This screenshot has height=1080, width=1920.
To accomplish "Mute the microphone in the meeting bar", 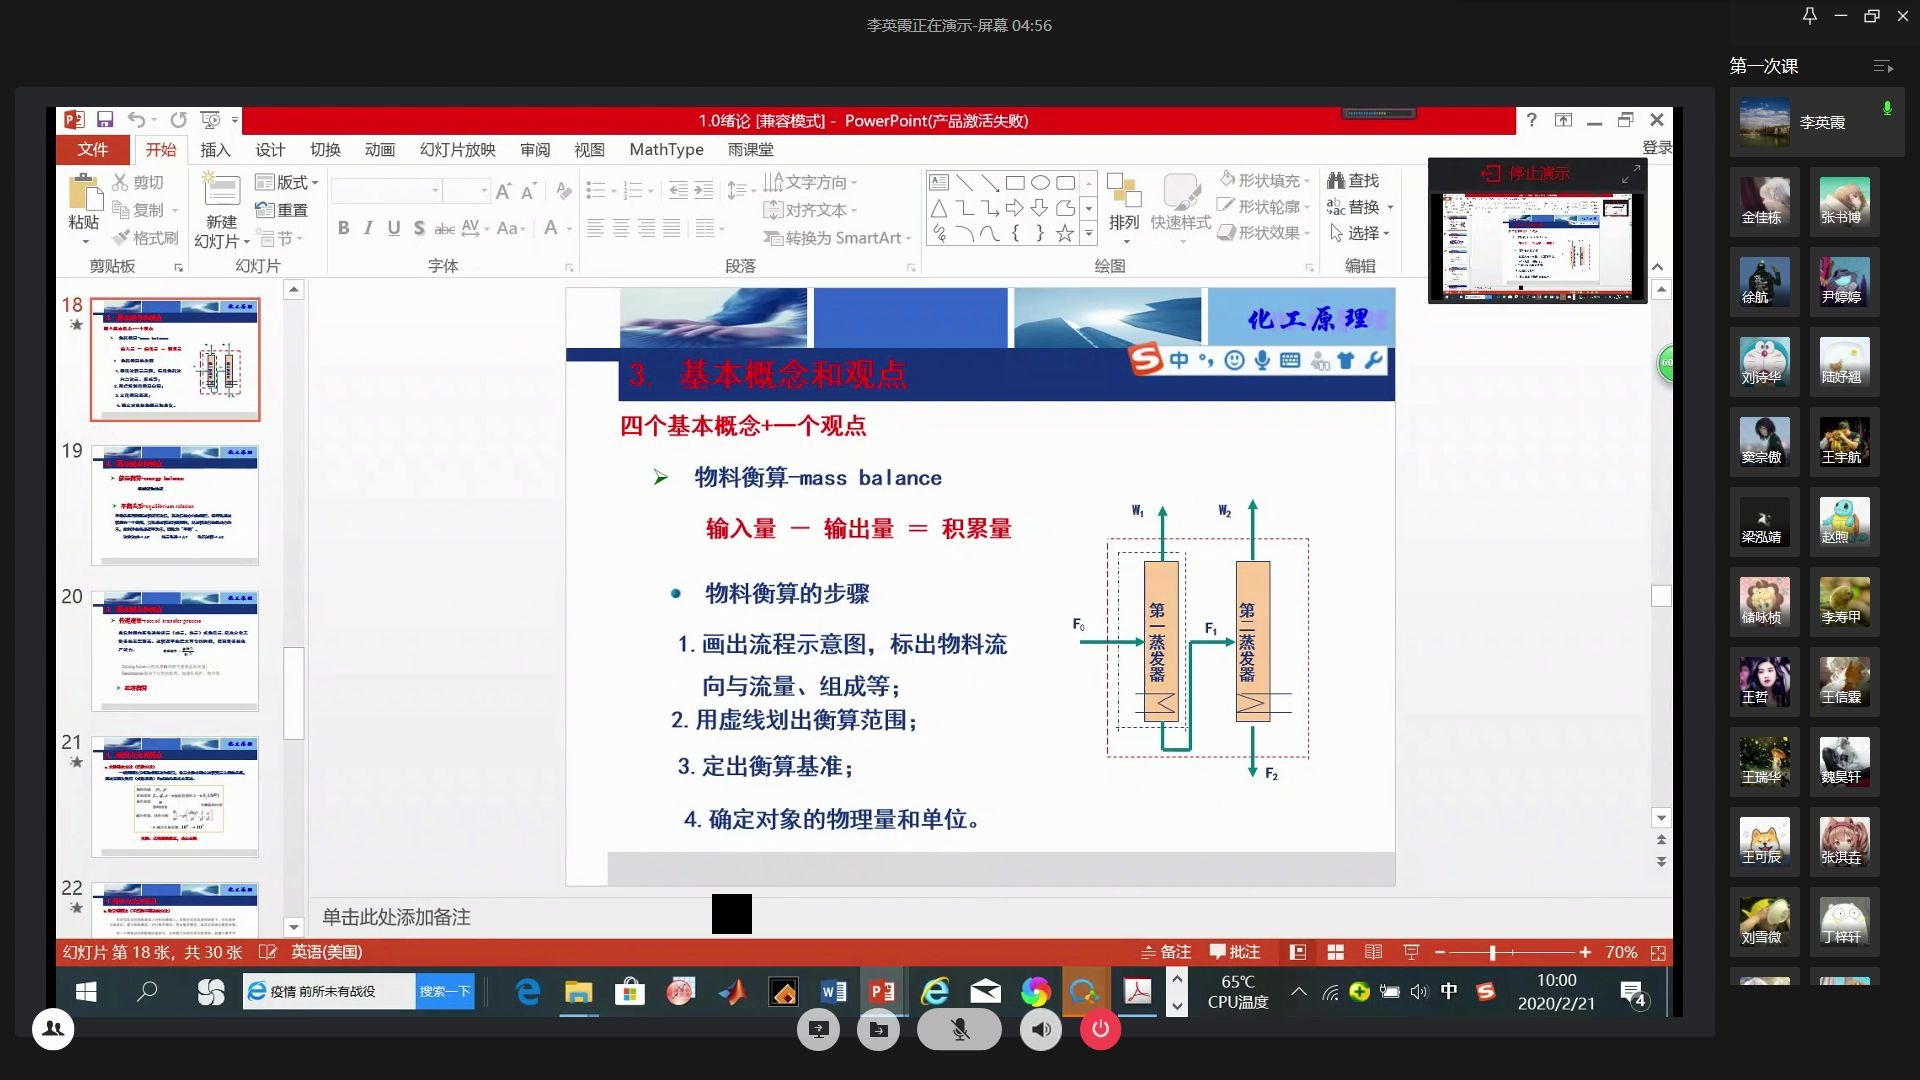I will click(x=958, y=1028).
